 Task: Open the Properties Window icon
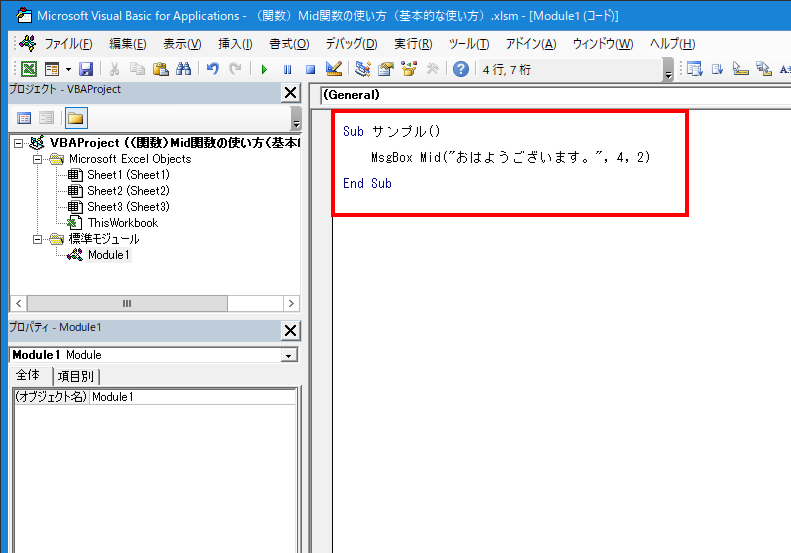tap(386, 69)
